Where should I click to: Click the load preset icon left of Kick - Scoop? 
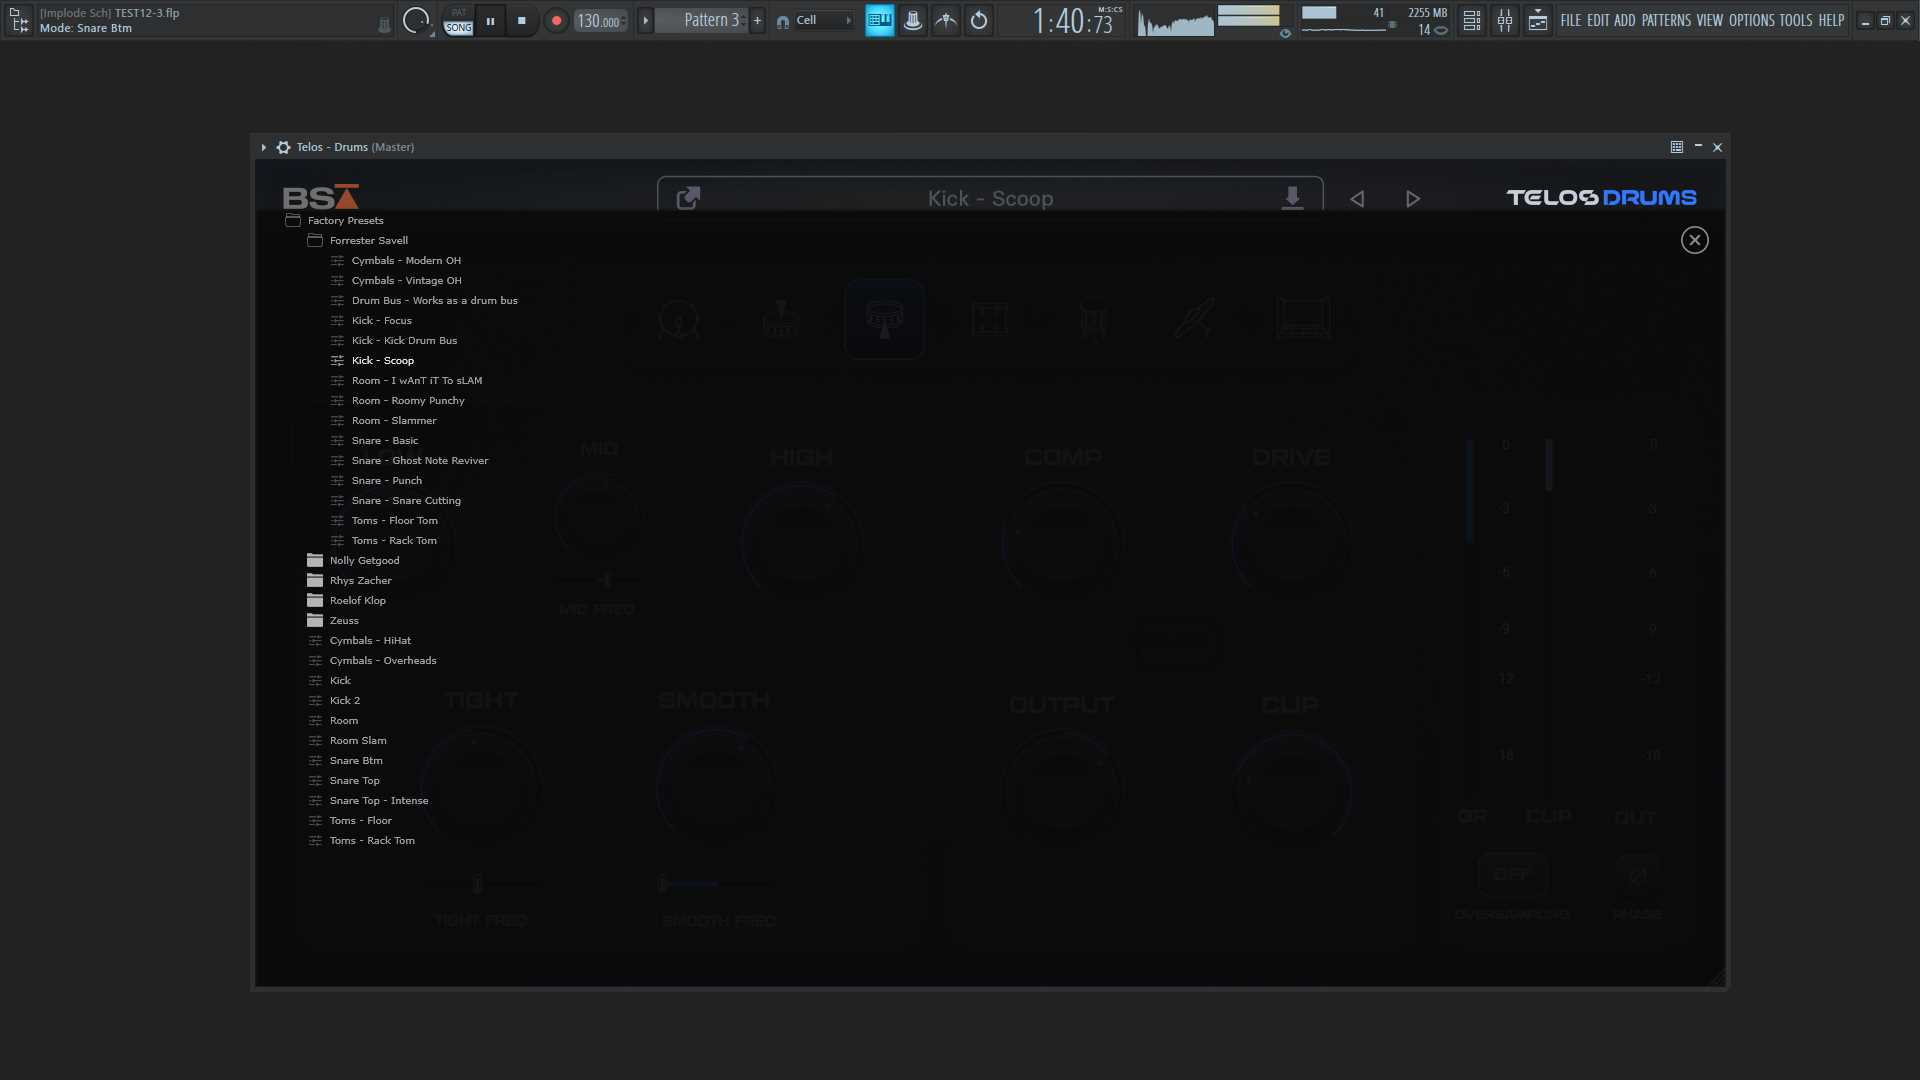[688, 198]
